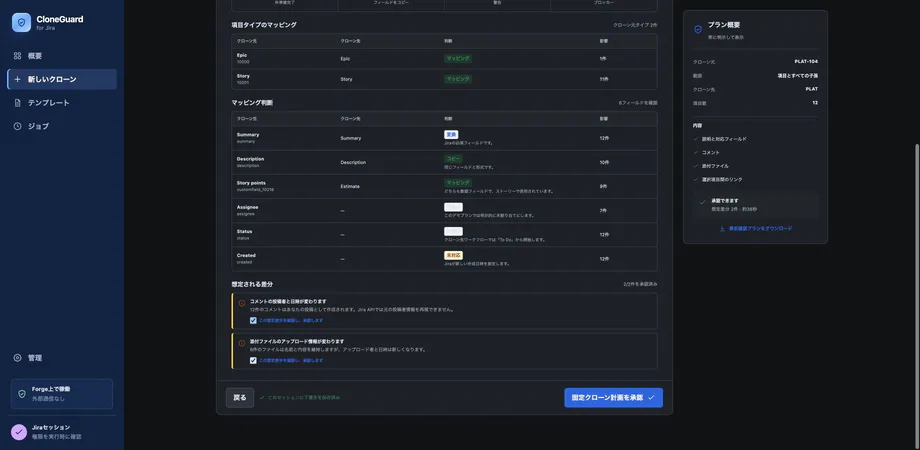The image size is (920, 450).
Task: Click the Jiraセッション label in sidebar
Action: [x=51, y=427]
